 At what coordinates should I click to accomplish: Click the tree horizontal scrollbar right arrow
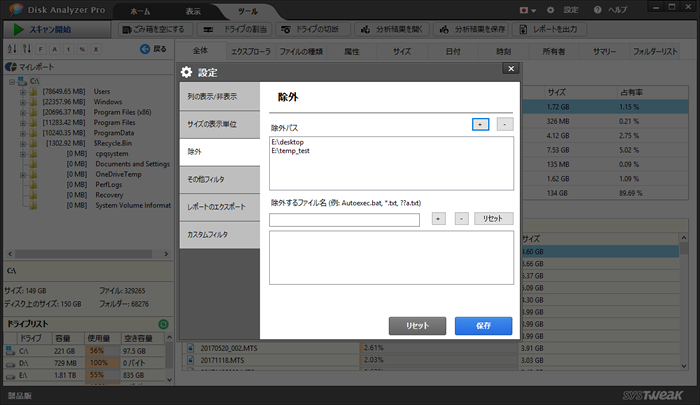166,254
